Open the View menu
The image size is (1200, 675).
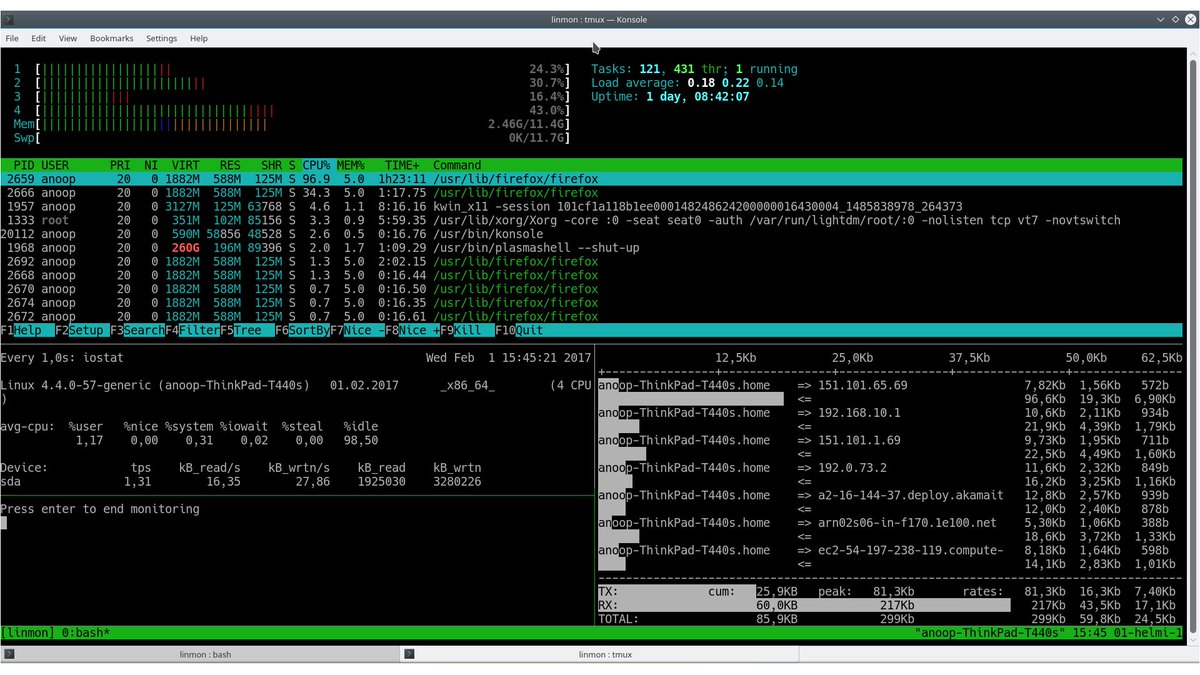point(68,38)
